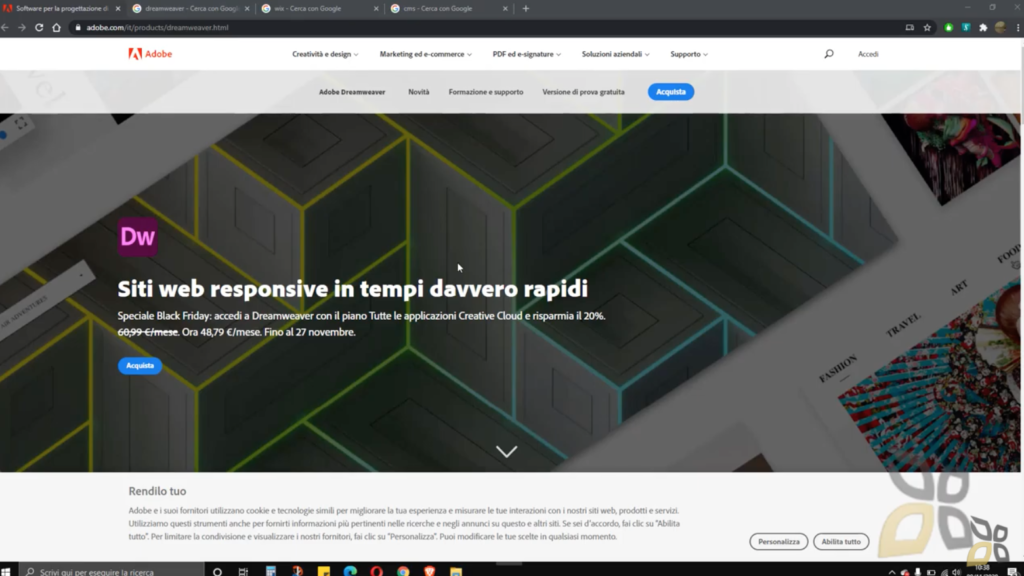View the site padlock info
Image resolution: width=1024 pixels, height=576 pixels.
tap(78, 27)
